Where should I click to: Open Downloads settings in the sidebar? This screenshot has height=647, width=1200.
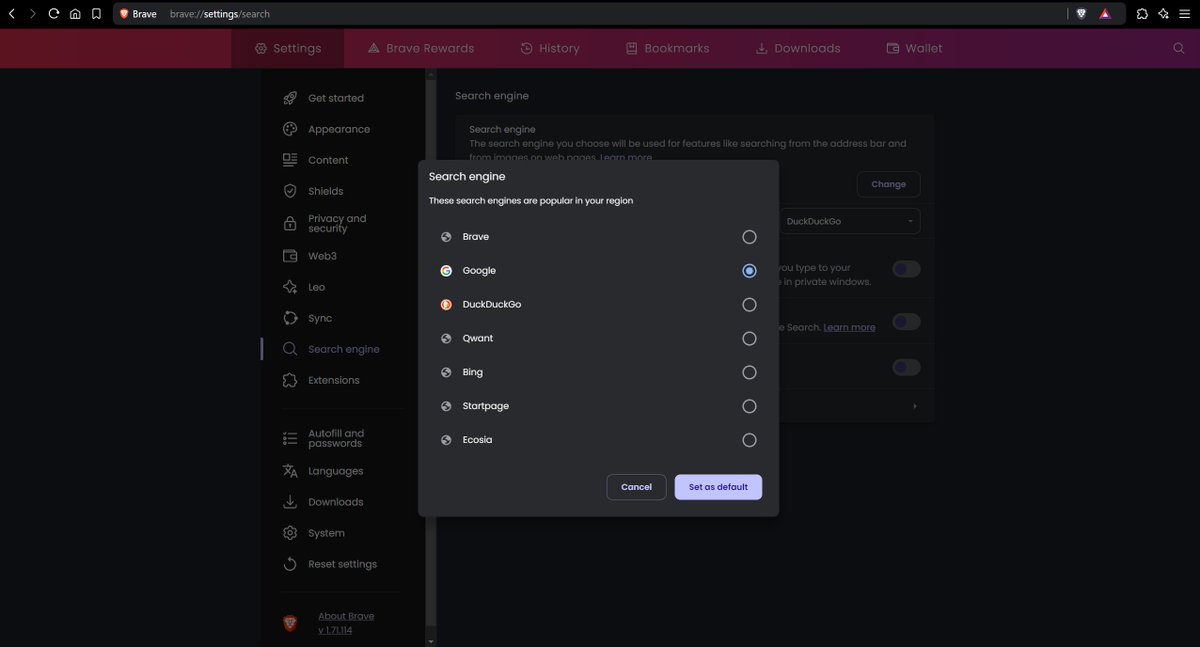336,502
